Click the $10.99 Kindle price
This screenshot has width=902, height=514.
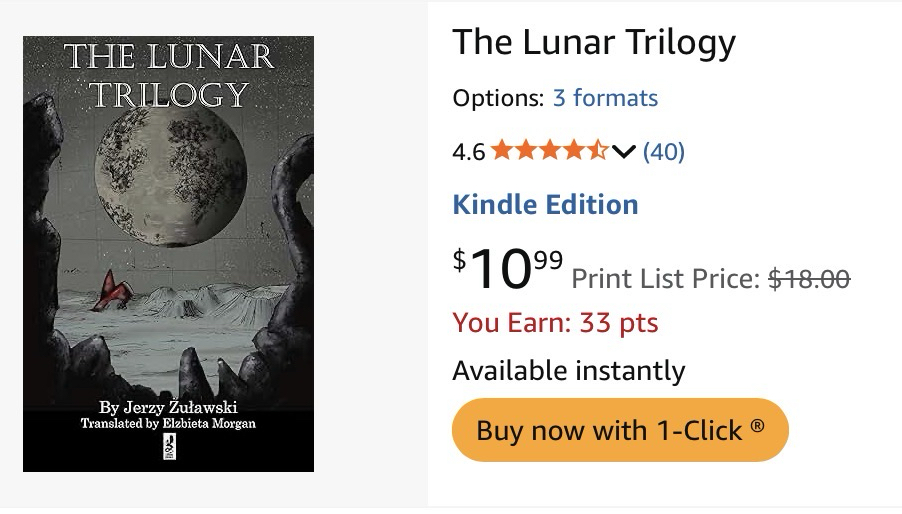tap(508, 267)
